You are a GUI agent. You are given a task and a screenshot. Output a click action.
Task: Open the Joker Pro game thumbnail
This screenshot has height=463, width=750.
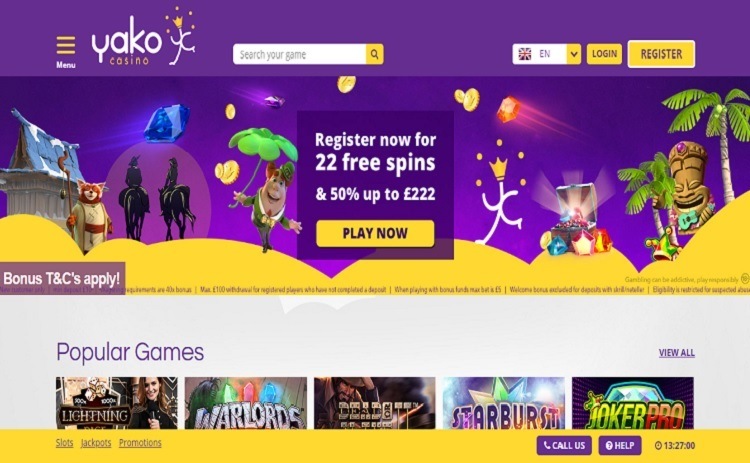633,403
